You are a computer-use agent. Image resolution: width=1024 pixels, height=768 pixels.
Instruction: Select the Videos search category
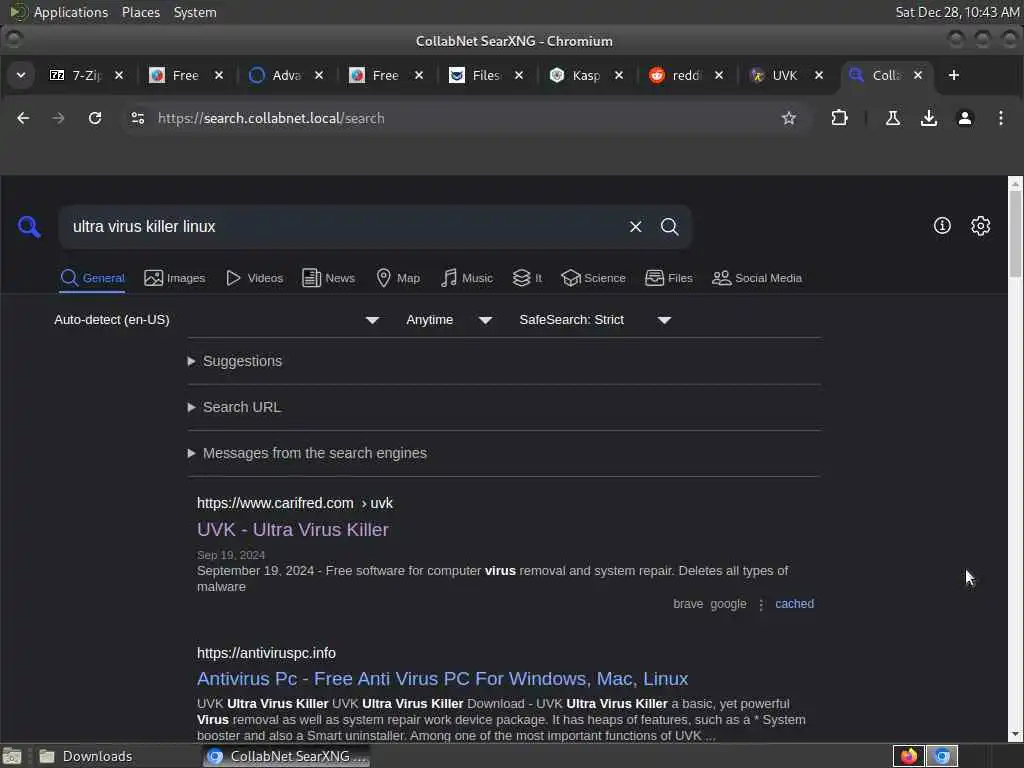[254, 278]
